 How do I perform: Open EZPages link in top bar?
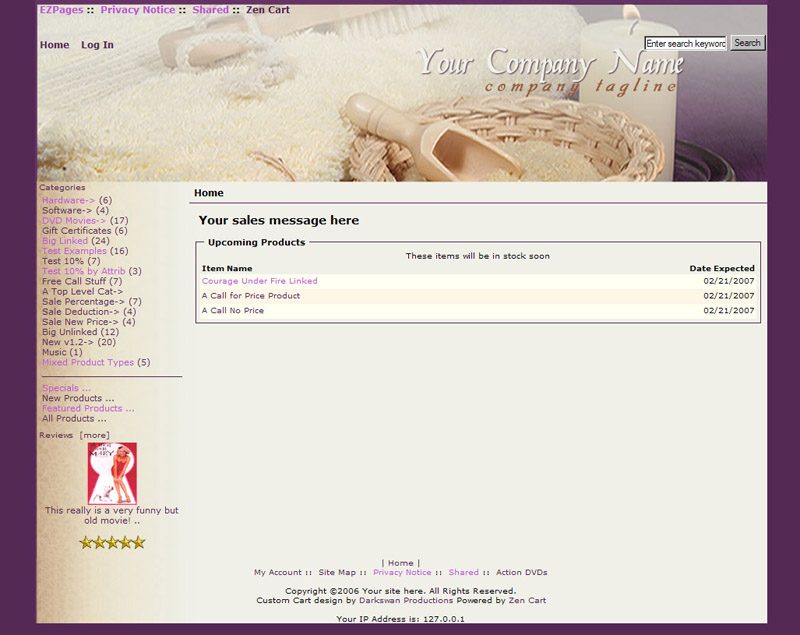coord(61,10)
